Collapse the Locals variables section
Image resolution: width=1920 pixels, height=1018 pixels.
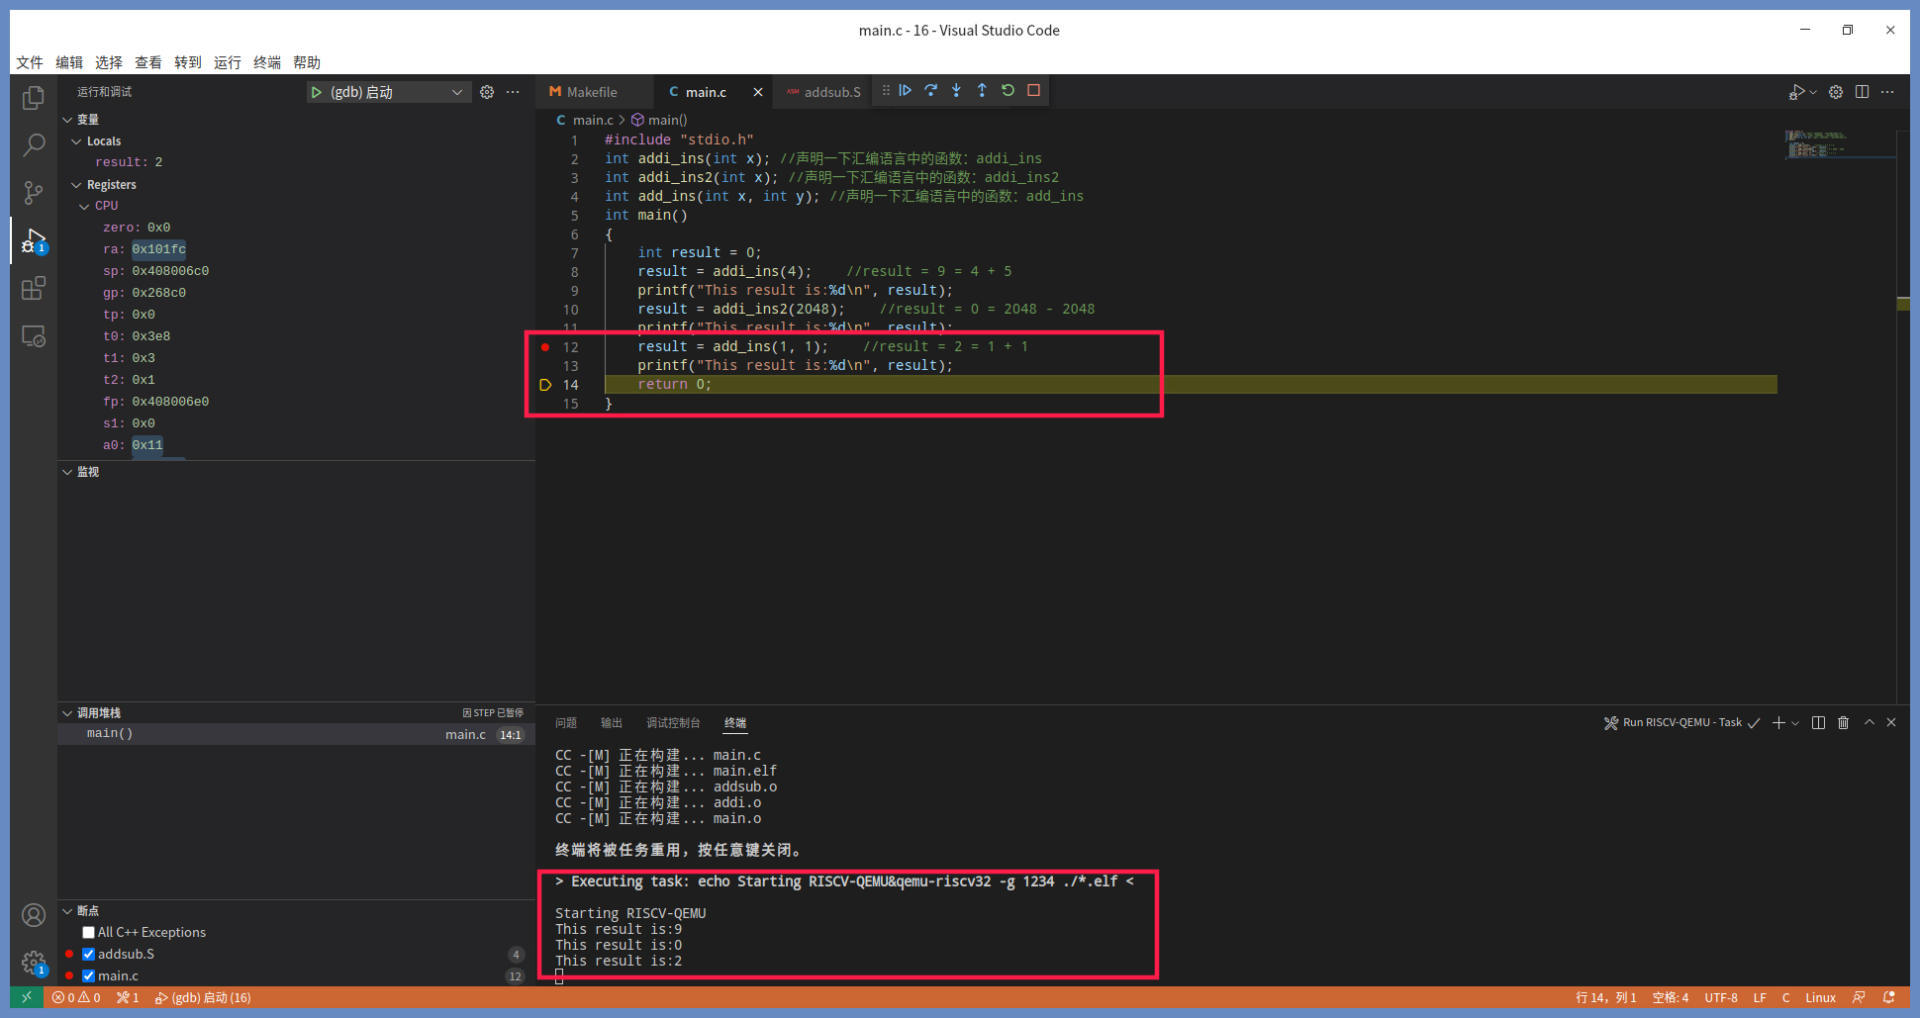coord(77,141)
